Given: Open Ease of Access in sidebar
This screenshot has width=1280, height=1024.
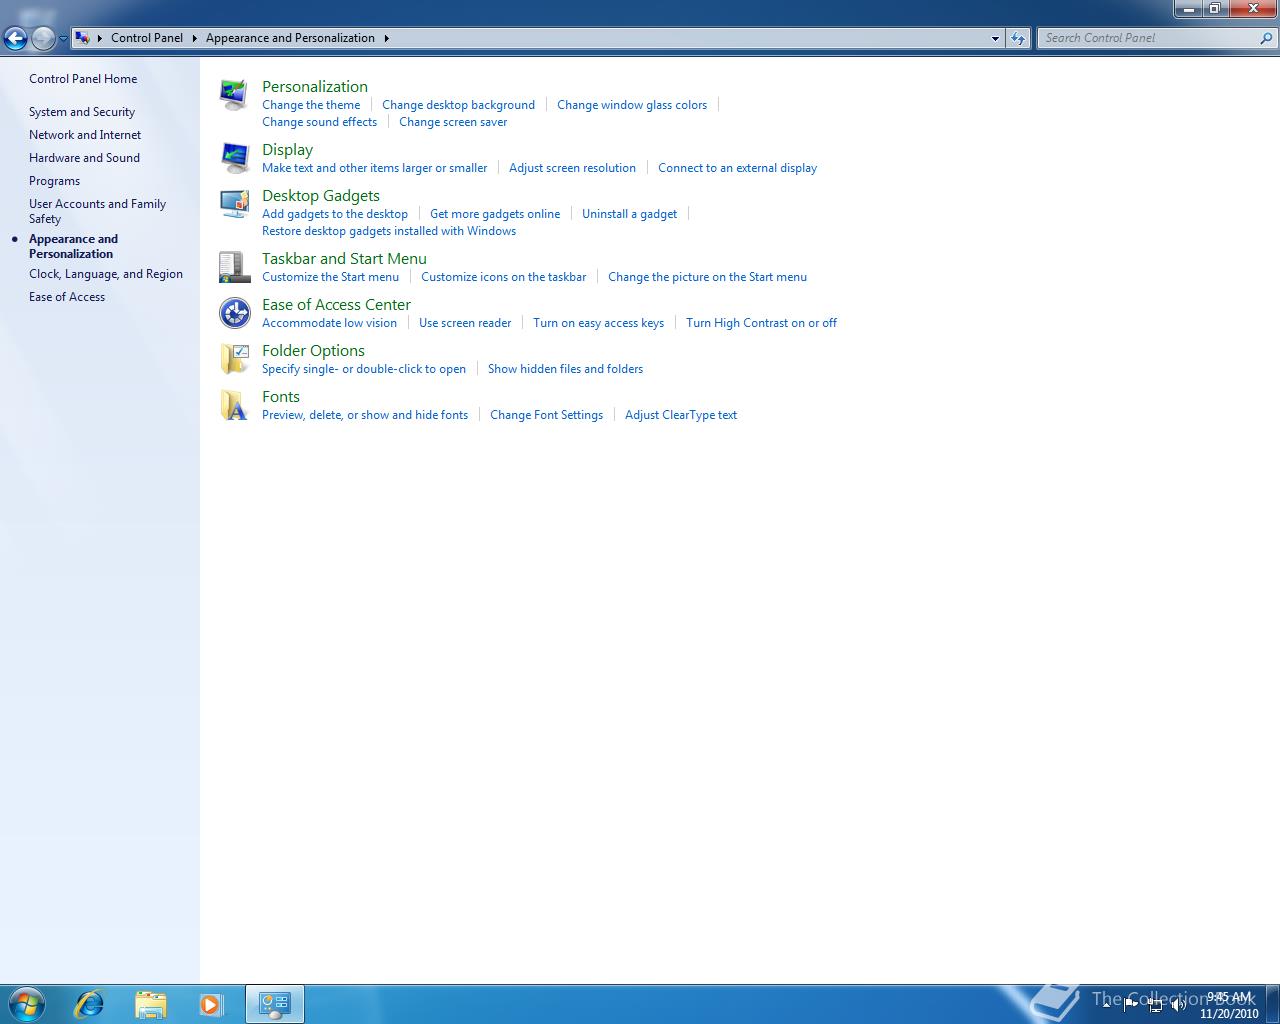Looking at the screenshot, I should pyautogui.click(x=67, y=297).
